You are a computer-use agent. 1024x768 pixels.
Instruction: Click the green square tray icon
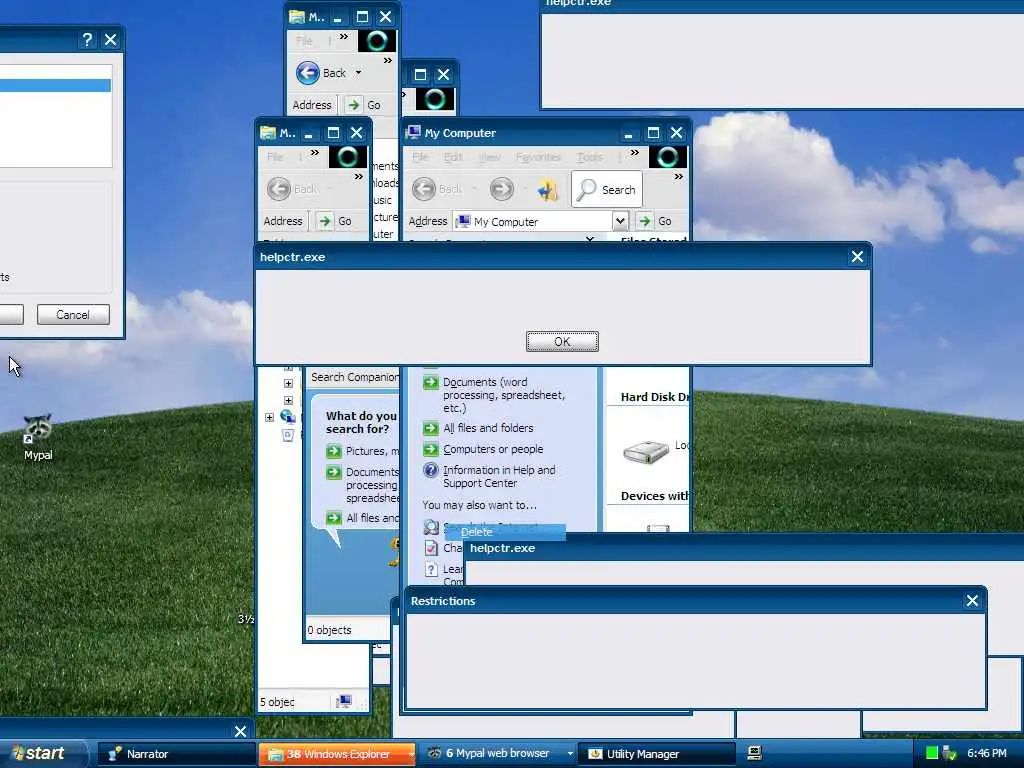click(932, 753)
